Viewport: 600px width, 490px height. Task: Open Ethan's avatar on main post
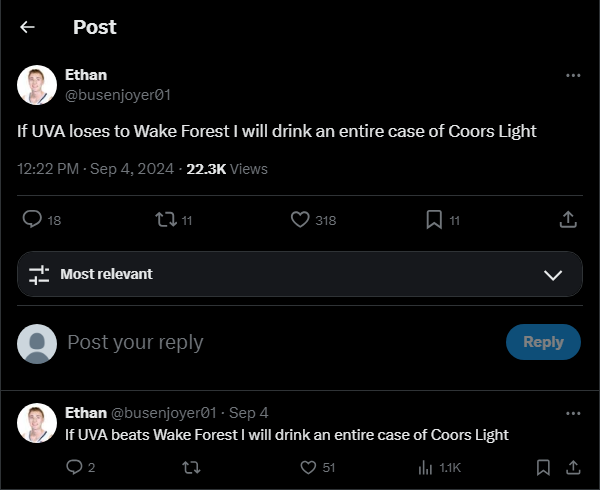pyautogui.click(x=37, y=85)
